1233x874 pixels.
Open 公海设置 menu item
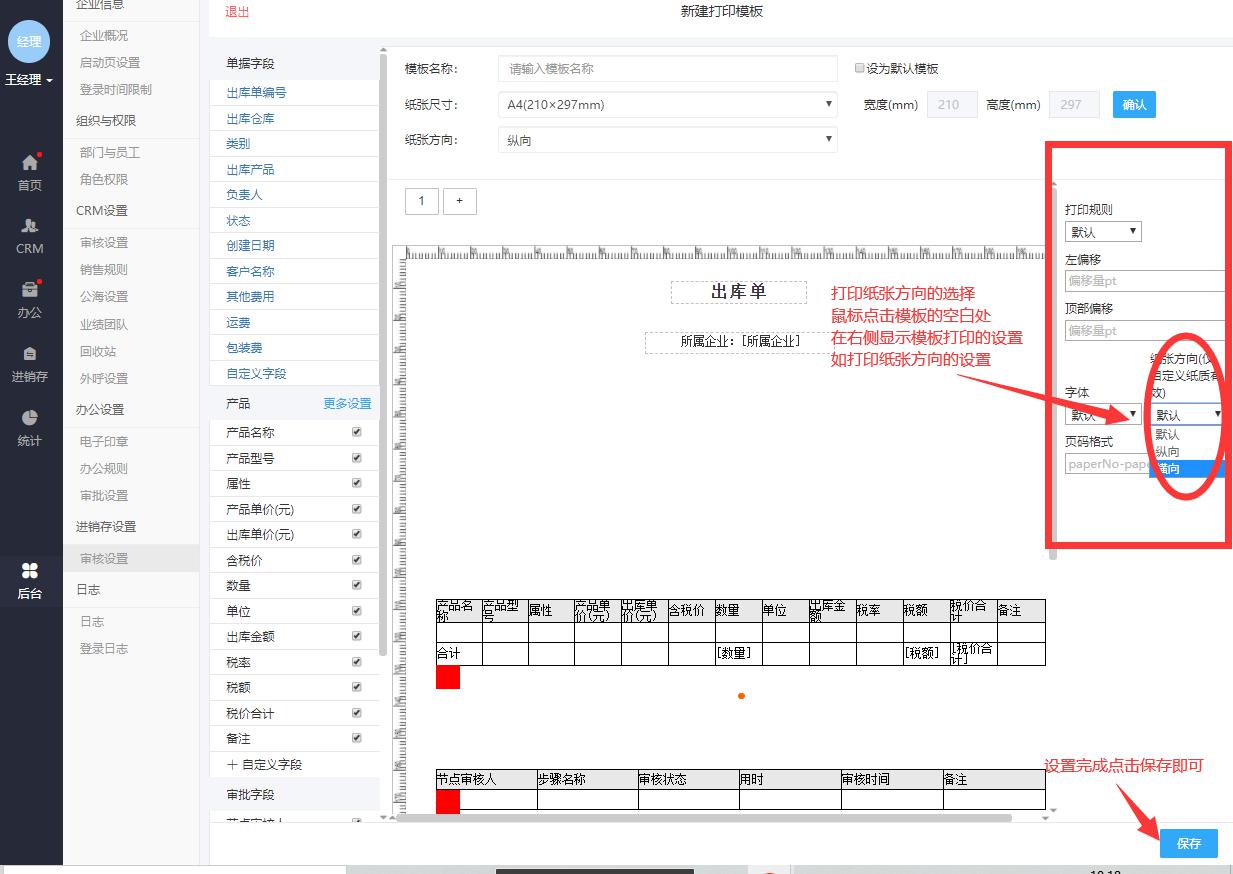coord(104,296)
